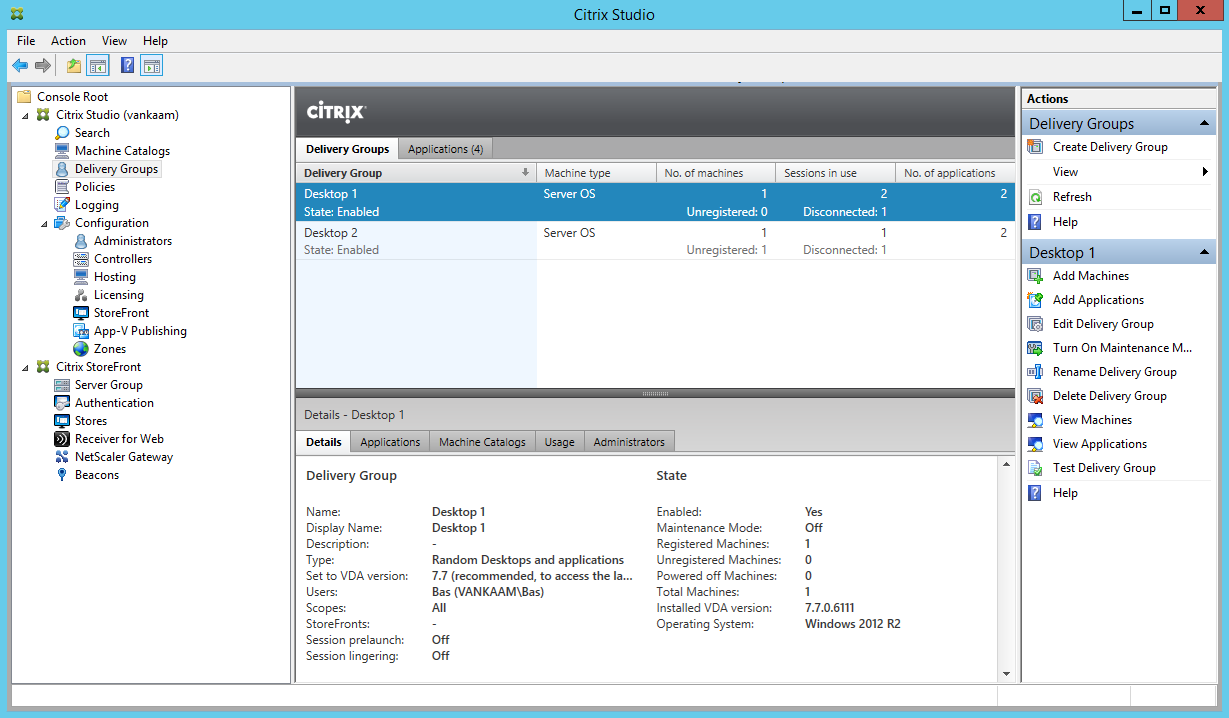
Task: Click the details pane scroll down arrow
Action: pyautogui.click(x=1007, y=674)
